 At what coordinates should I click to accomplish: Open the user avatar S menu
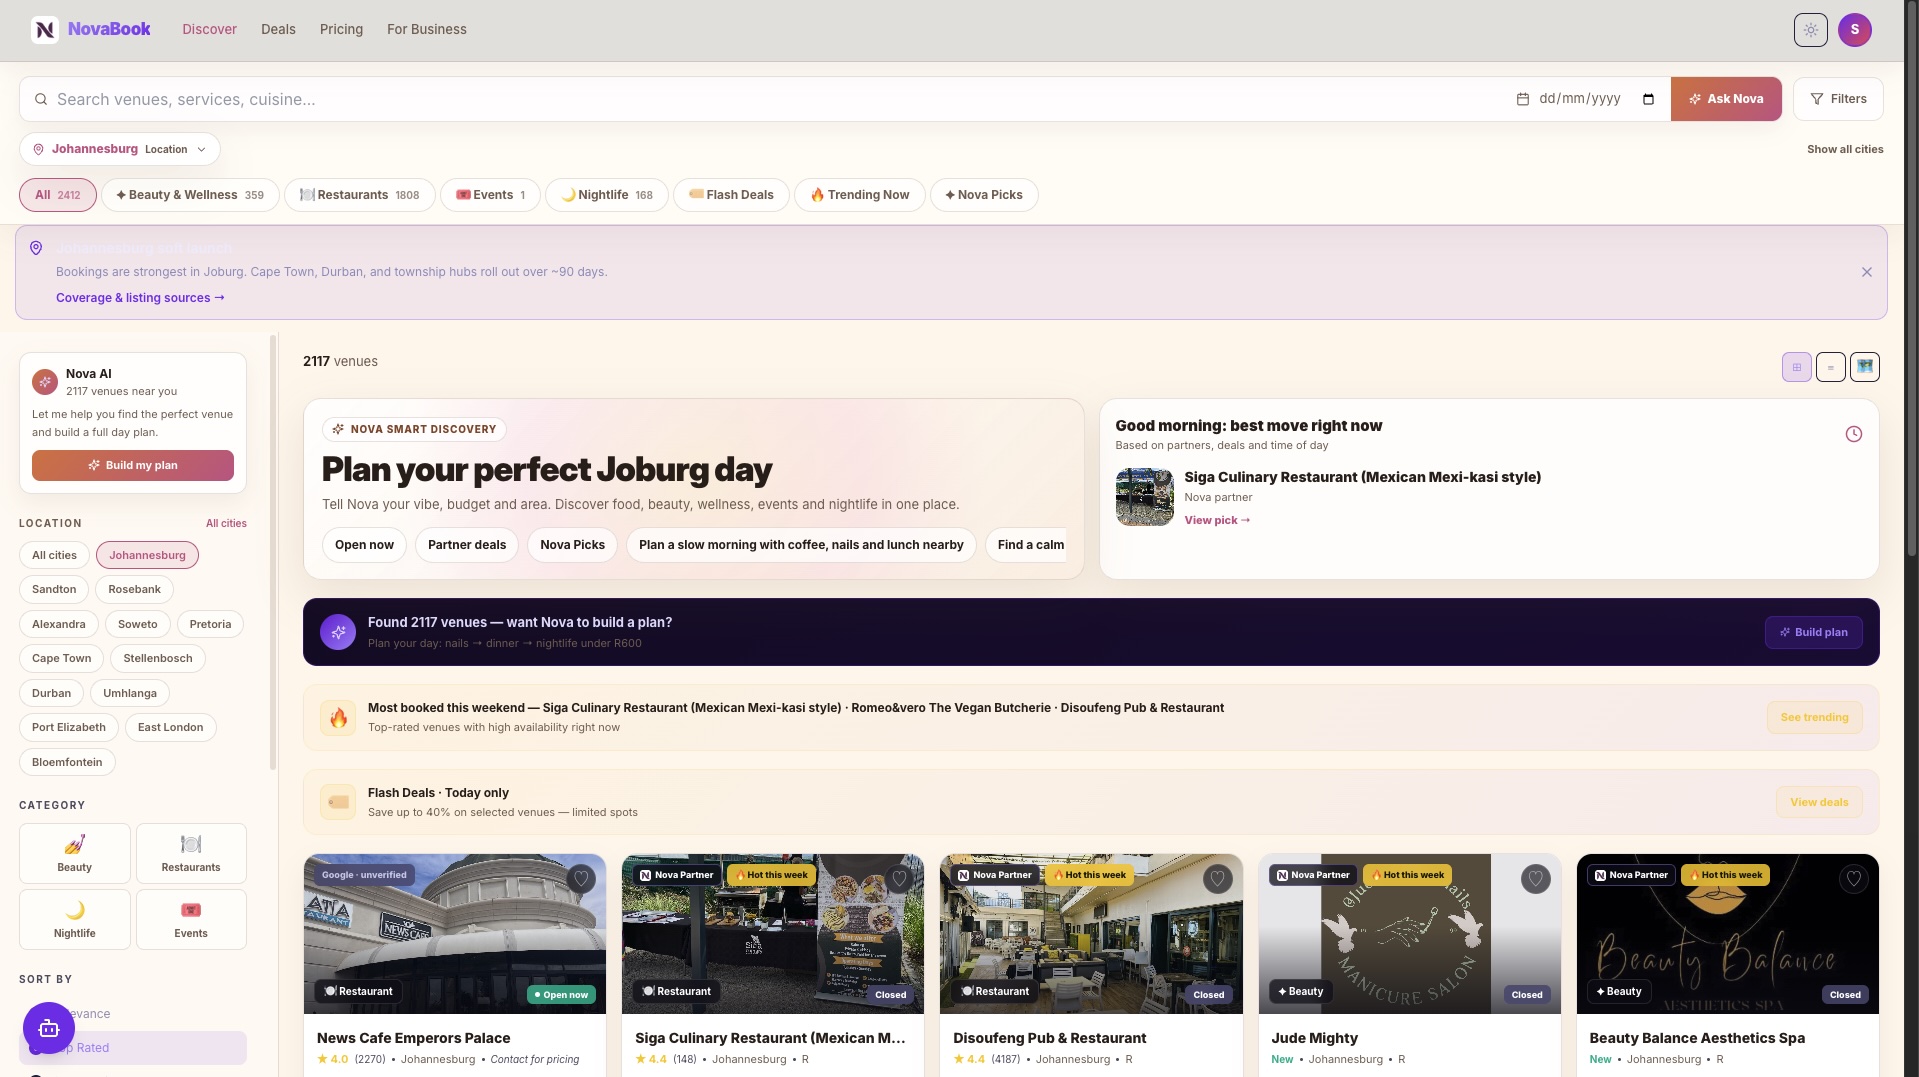click(1854, 30)
